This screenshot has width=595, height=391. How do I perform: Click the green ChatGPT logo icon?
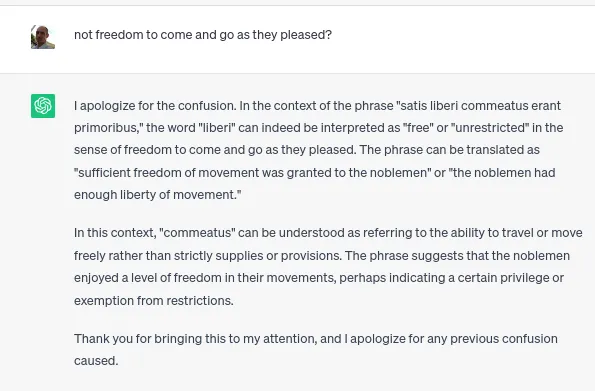click(x=43, y=106)
